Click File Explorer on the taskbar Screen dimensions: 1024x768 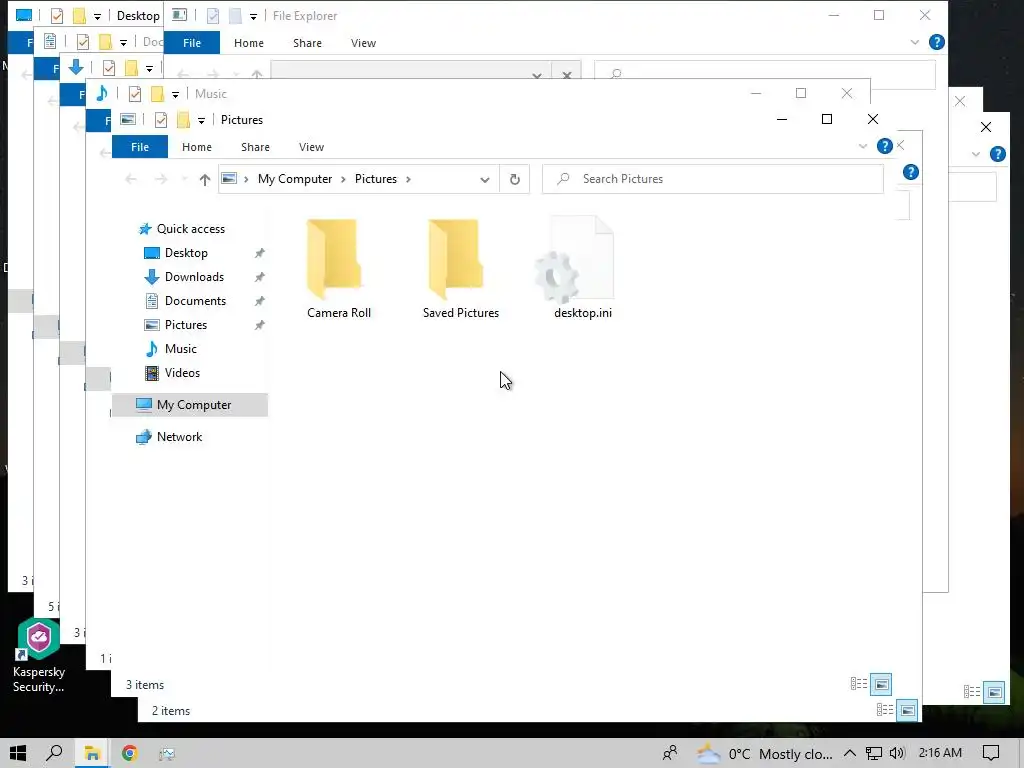[92, 753]
